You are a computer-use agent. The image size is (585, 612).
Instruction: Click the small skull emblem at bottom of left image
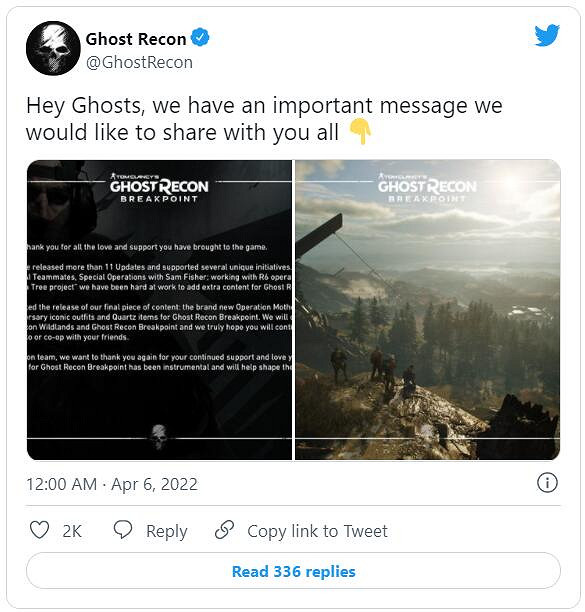coord(159,437)
